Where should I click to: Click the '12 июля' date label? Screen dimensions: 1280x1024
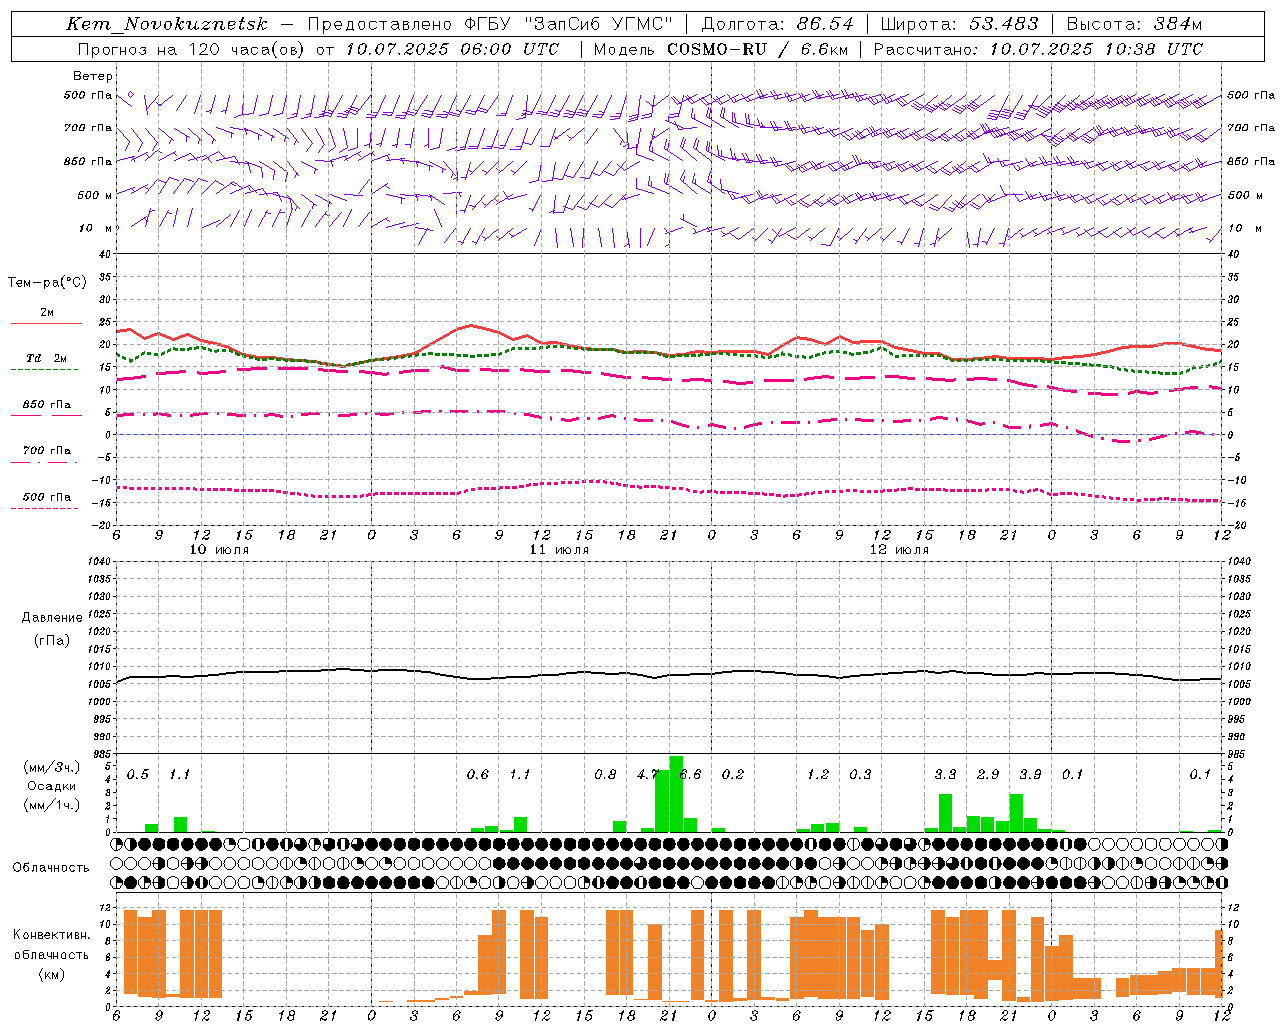click(x=899, y=550)
